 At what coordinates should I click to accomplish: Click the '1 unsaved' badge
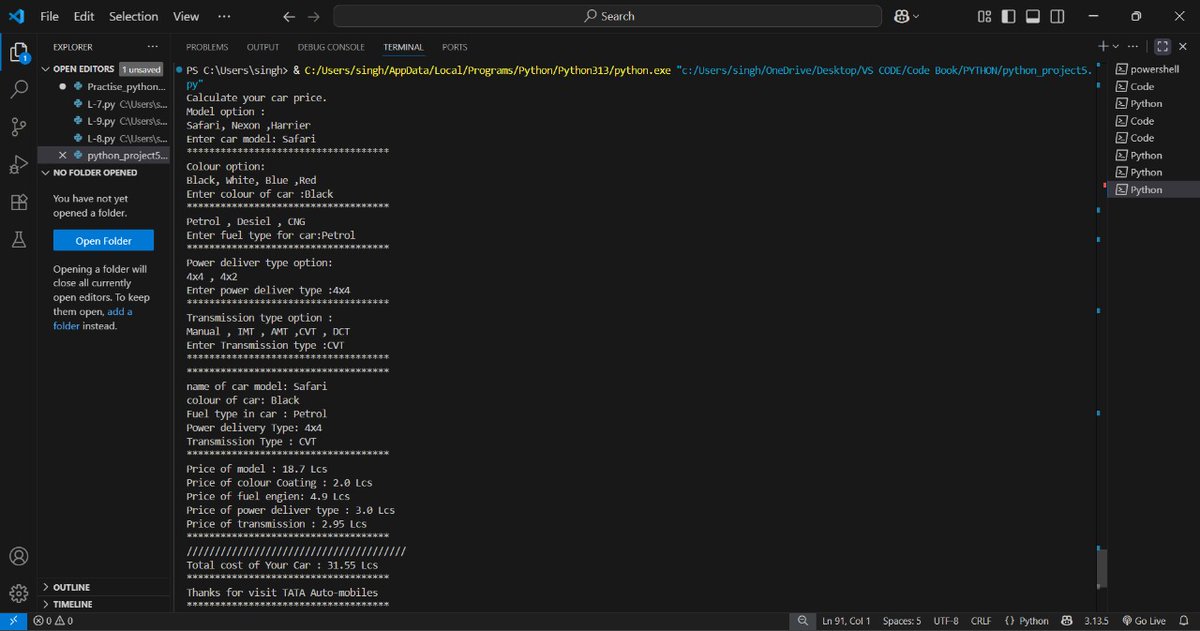pos(141,69)
